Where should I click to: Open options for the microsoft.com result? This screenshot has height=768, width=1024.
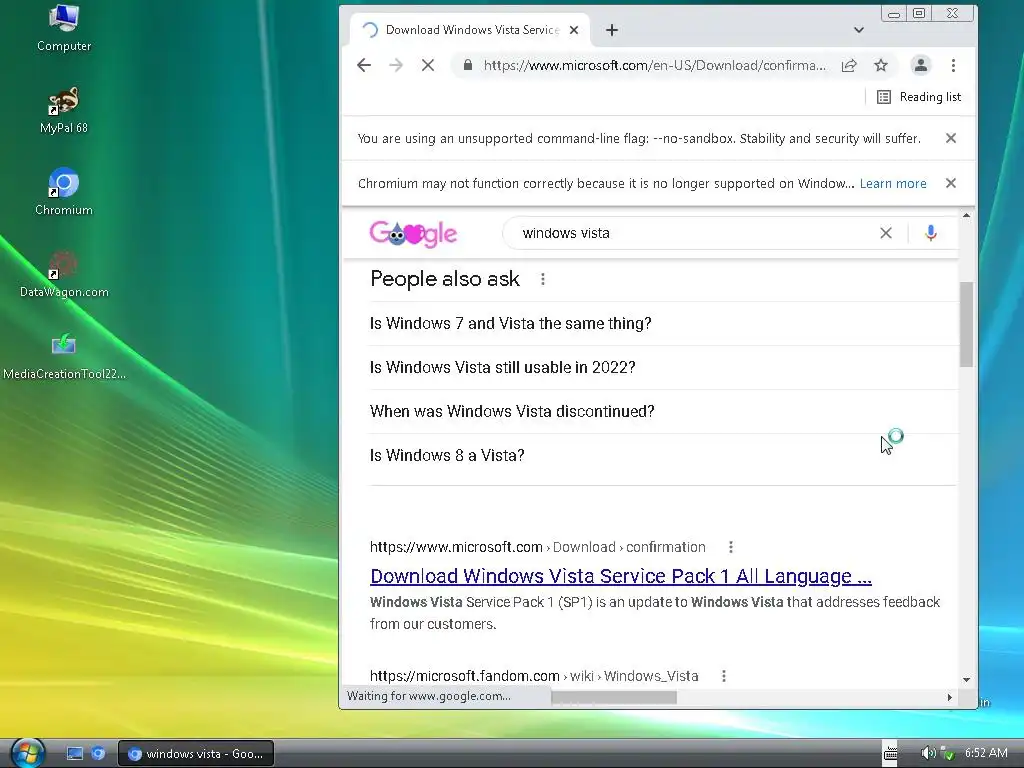(x=731, y=547)
